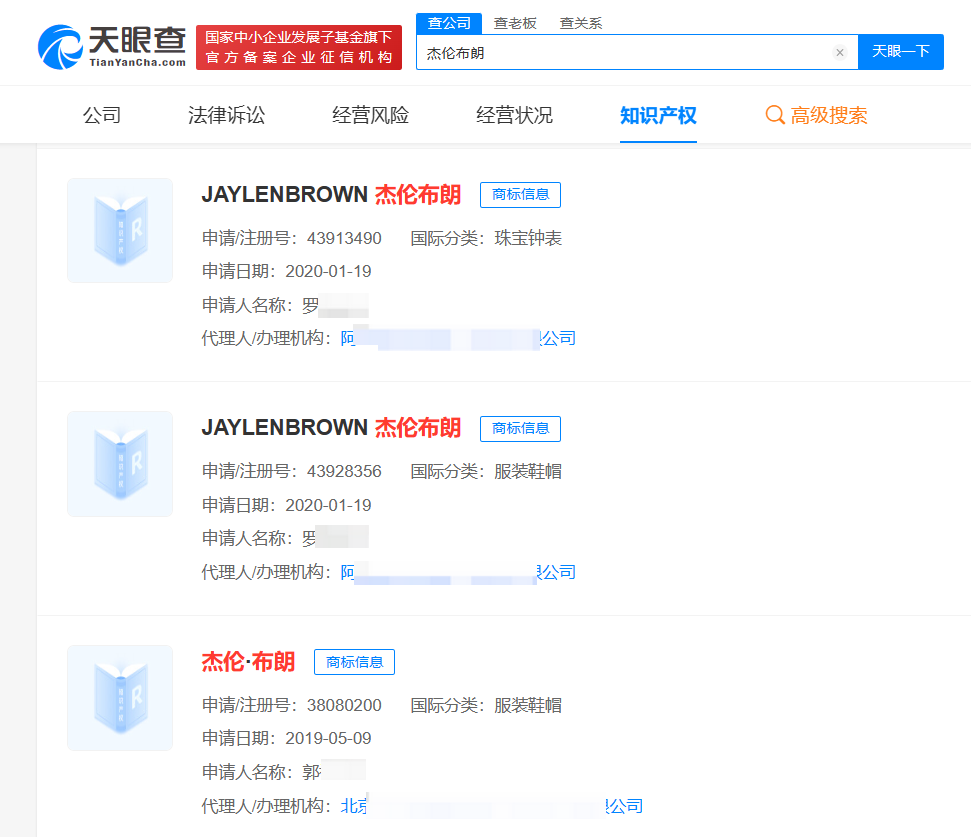Clear the search box with the X icon

(839, 52)
